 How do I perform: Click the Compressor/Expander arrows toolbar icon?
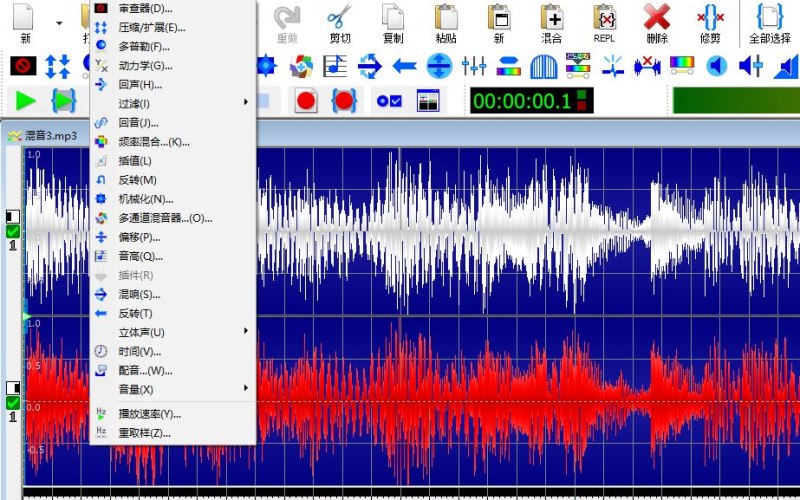point(58,66)
